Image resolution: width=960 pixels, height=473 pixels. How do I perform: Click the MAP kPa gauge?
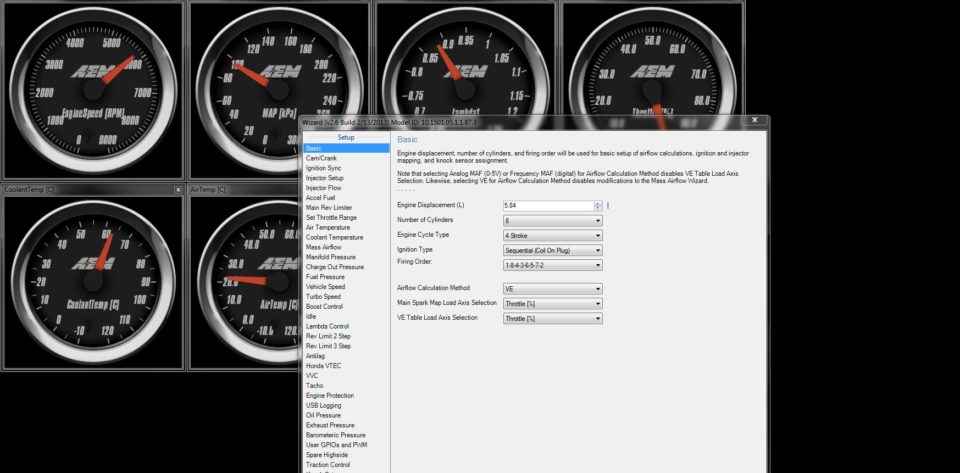click(279, 90)
